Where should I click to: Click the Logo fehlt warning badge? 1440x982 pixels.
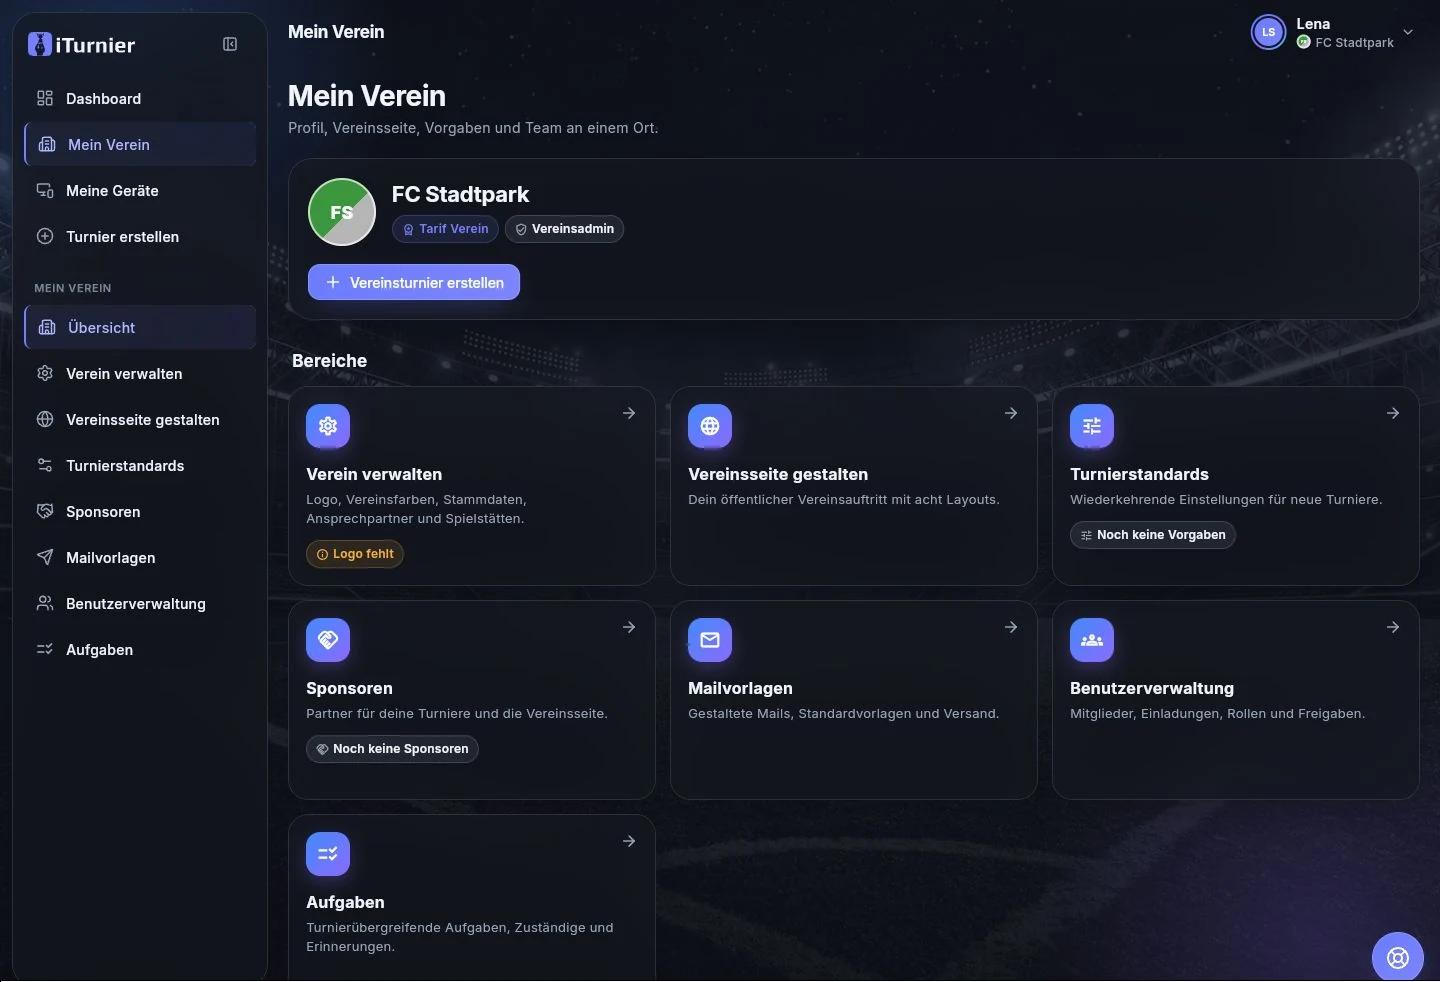click(355, 554)
